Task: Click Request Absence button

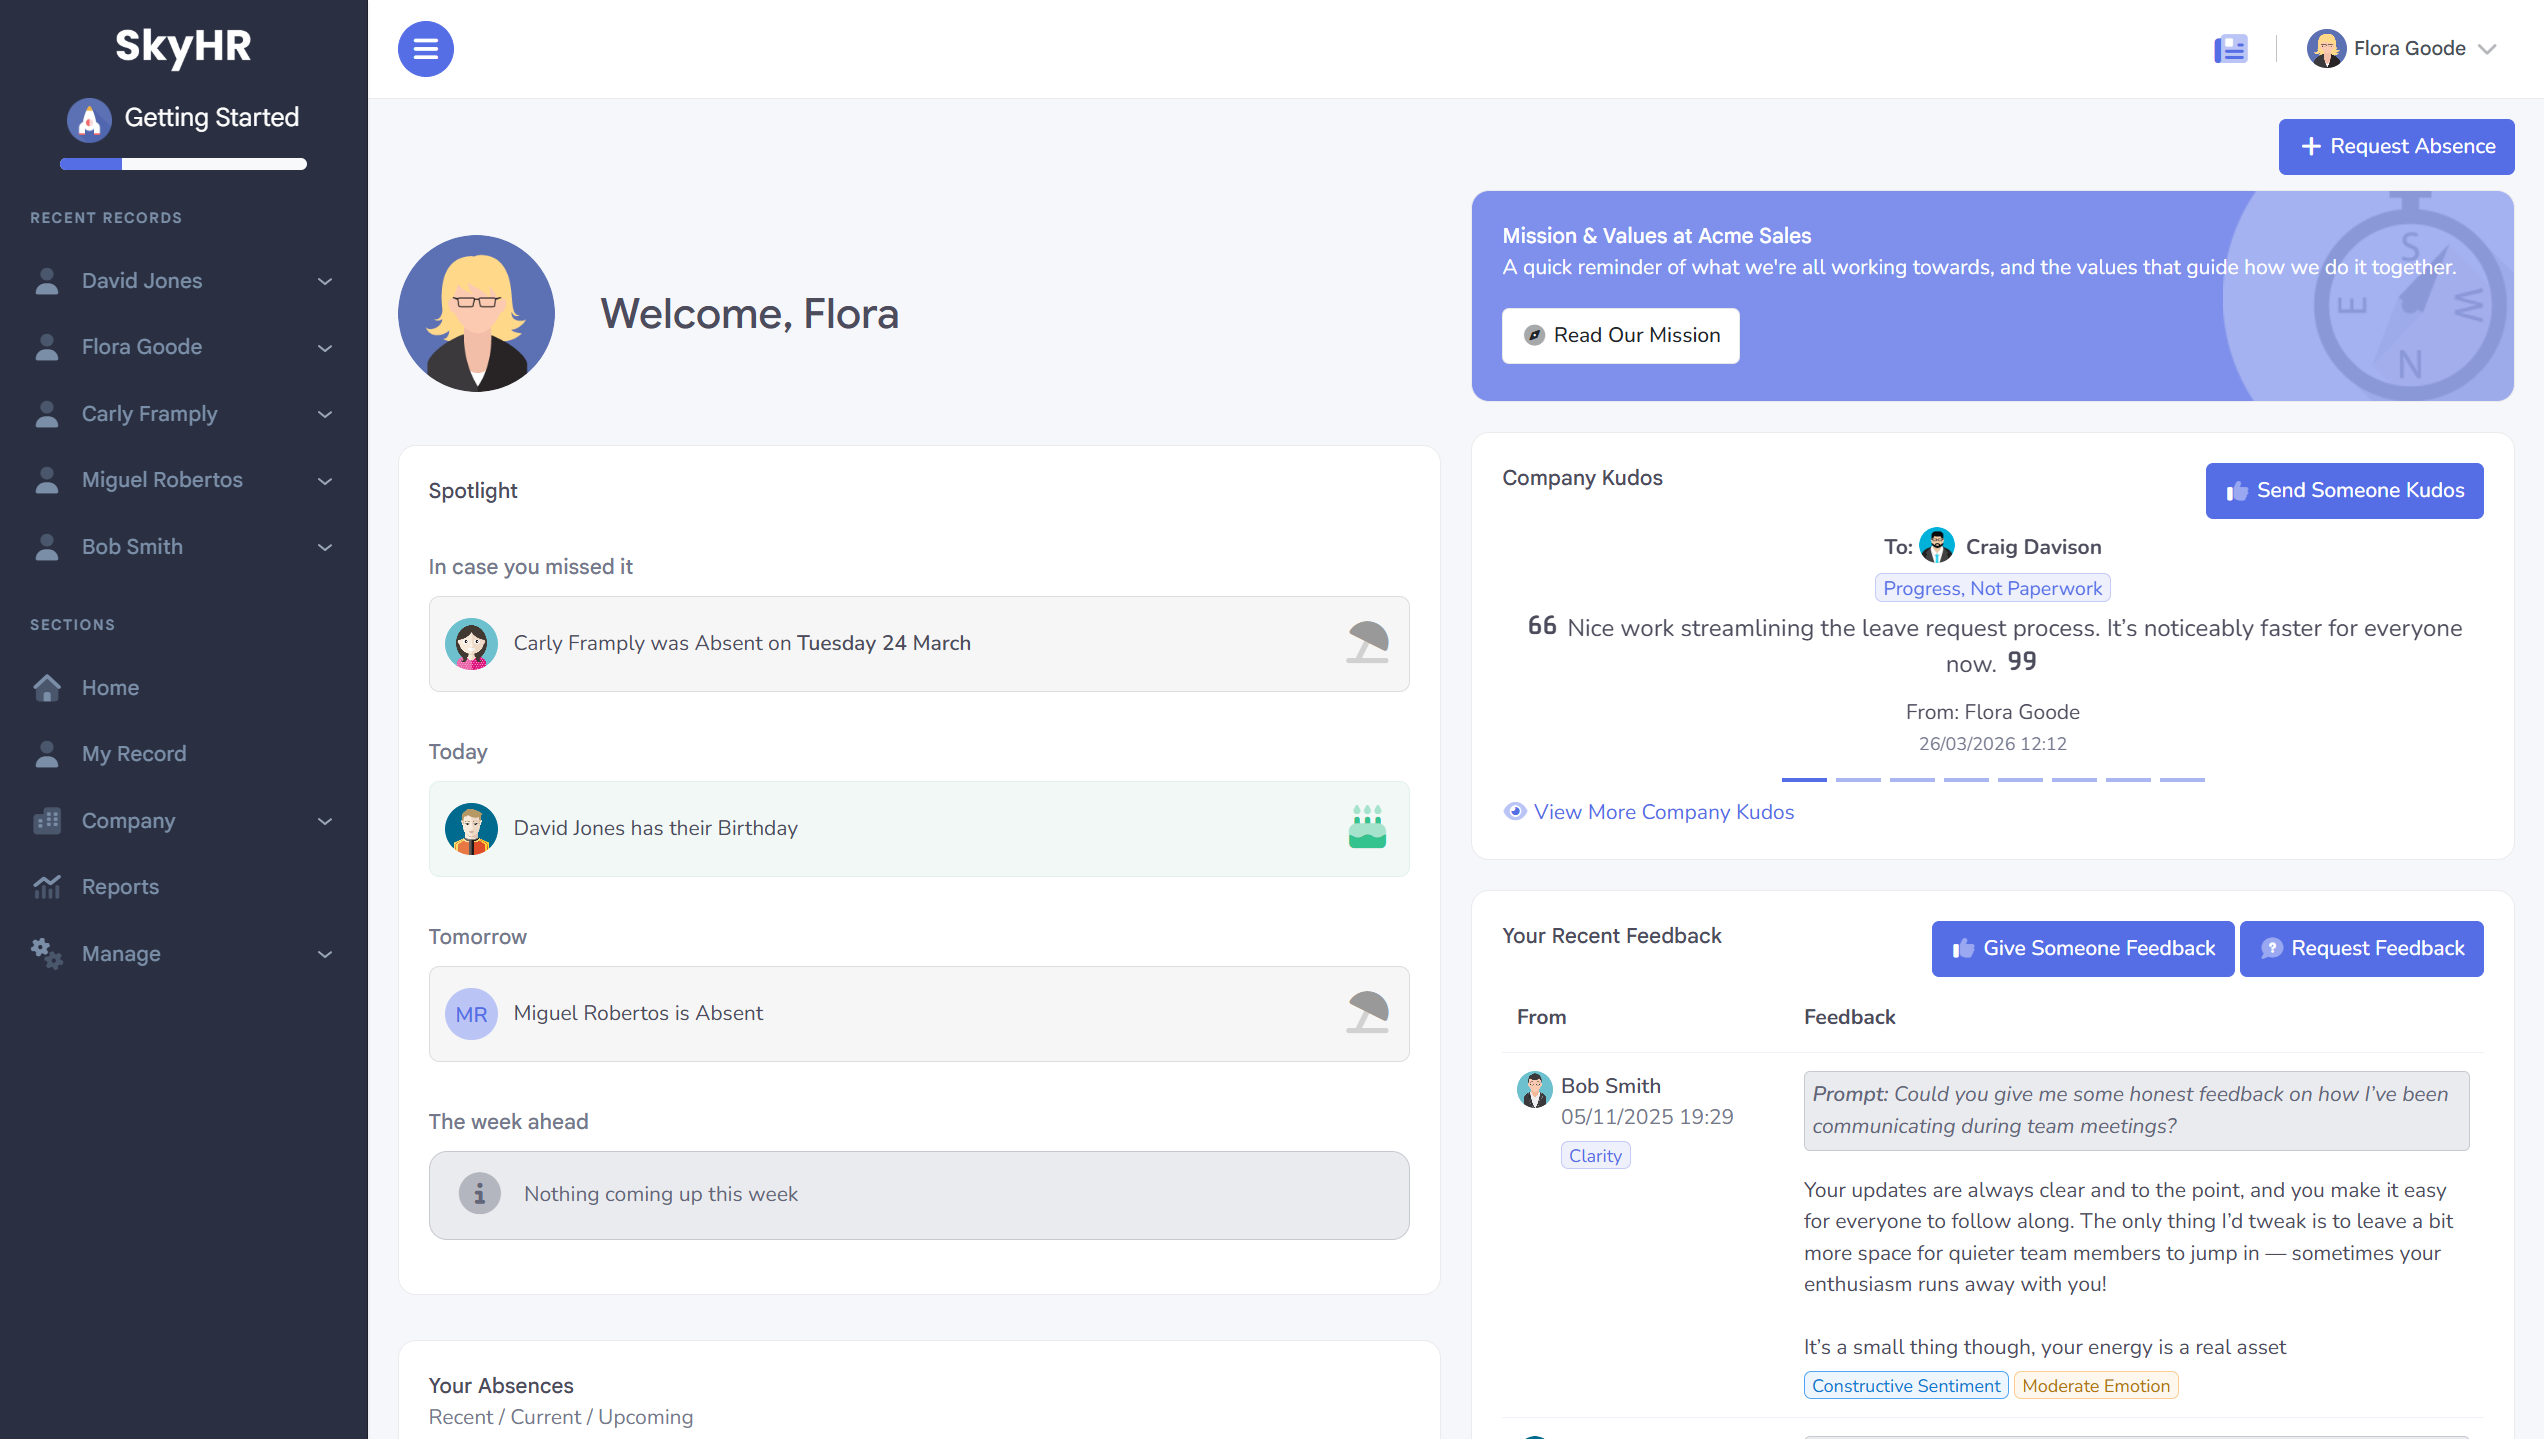Action: pos(2396,147)
